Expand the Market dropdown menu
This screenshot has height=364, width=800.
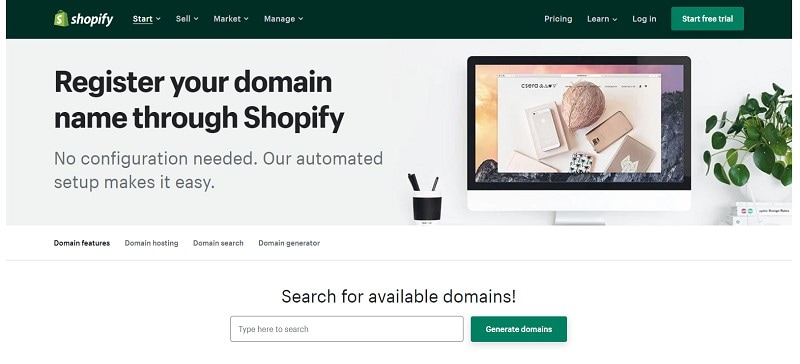[x=231, y=19]
